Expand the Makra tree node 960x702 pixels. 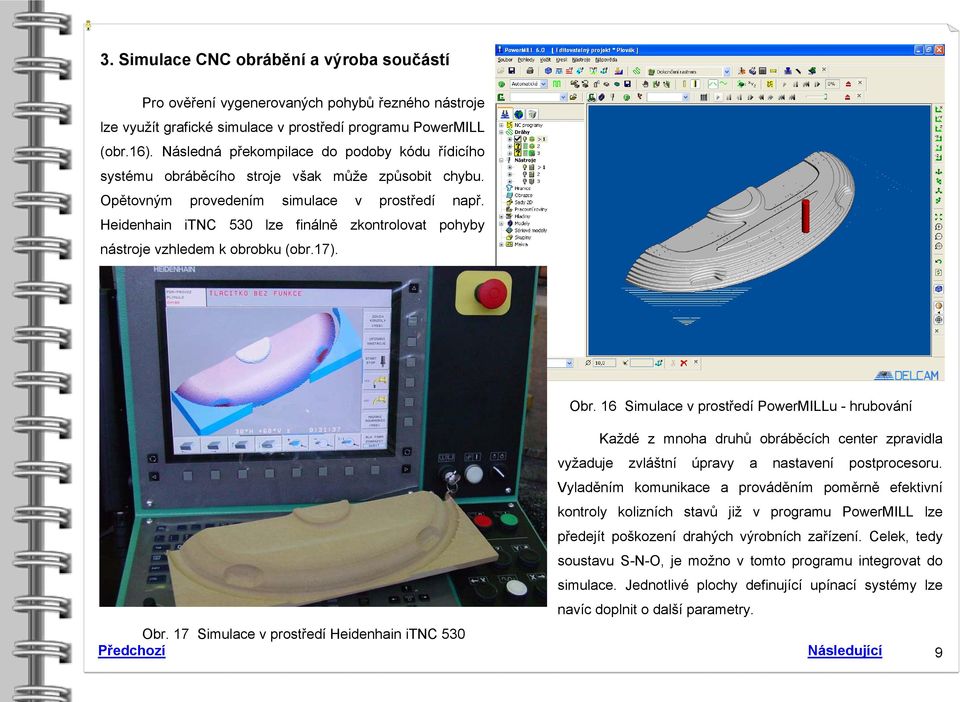502,244
